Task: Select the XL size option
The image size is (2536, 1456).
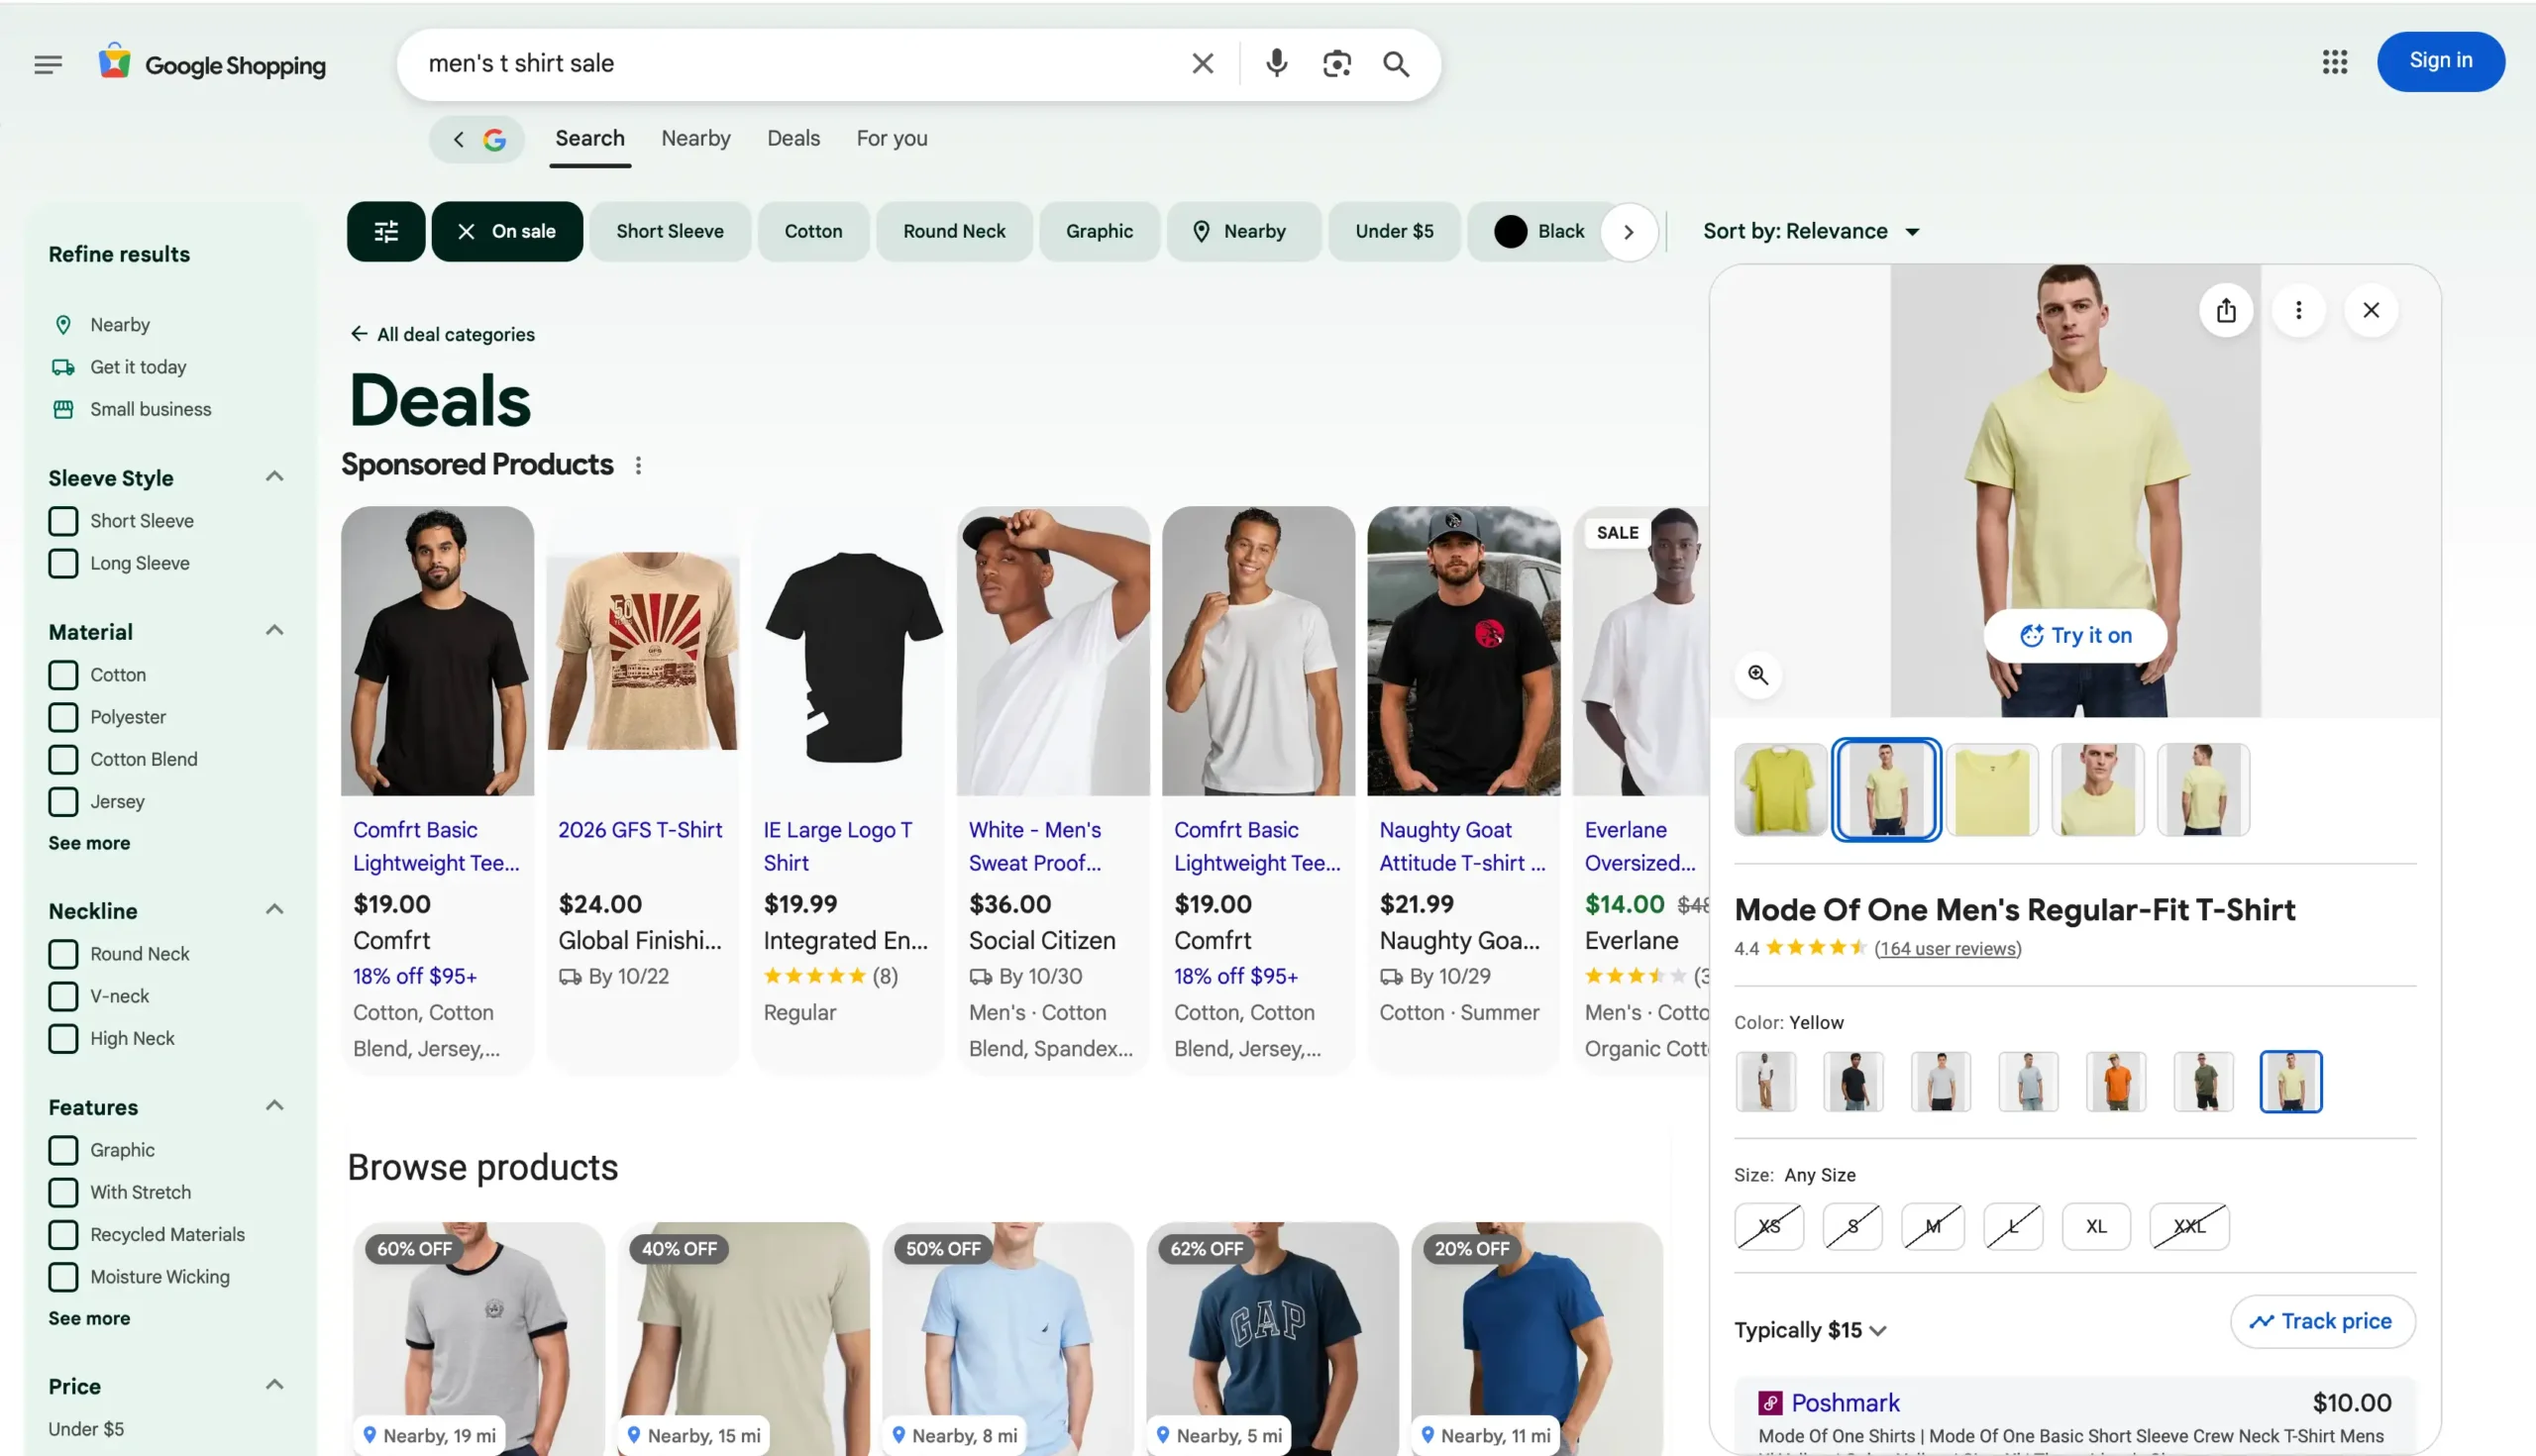Action: (x=2096, y=1226)
